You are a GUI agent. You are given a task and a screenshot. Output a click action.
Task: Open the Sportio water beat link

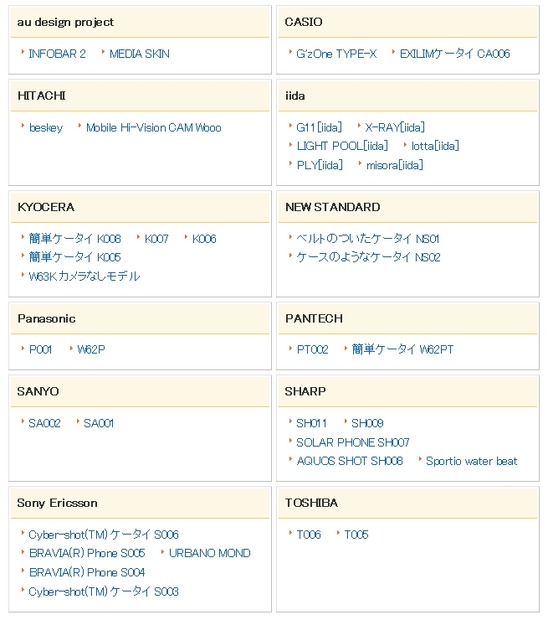(471, 461)
